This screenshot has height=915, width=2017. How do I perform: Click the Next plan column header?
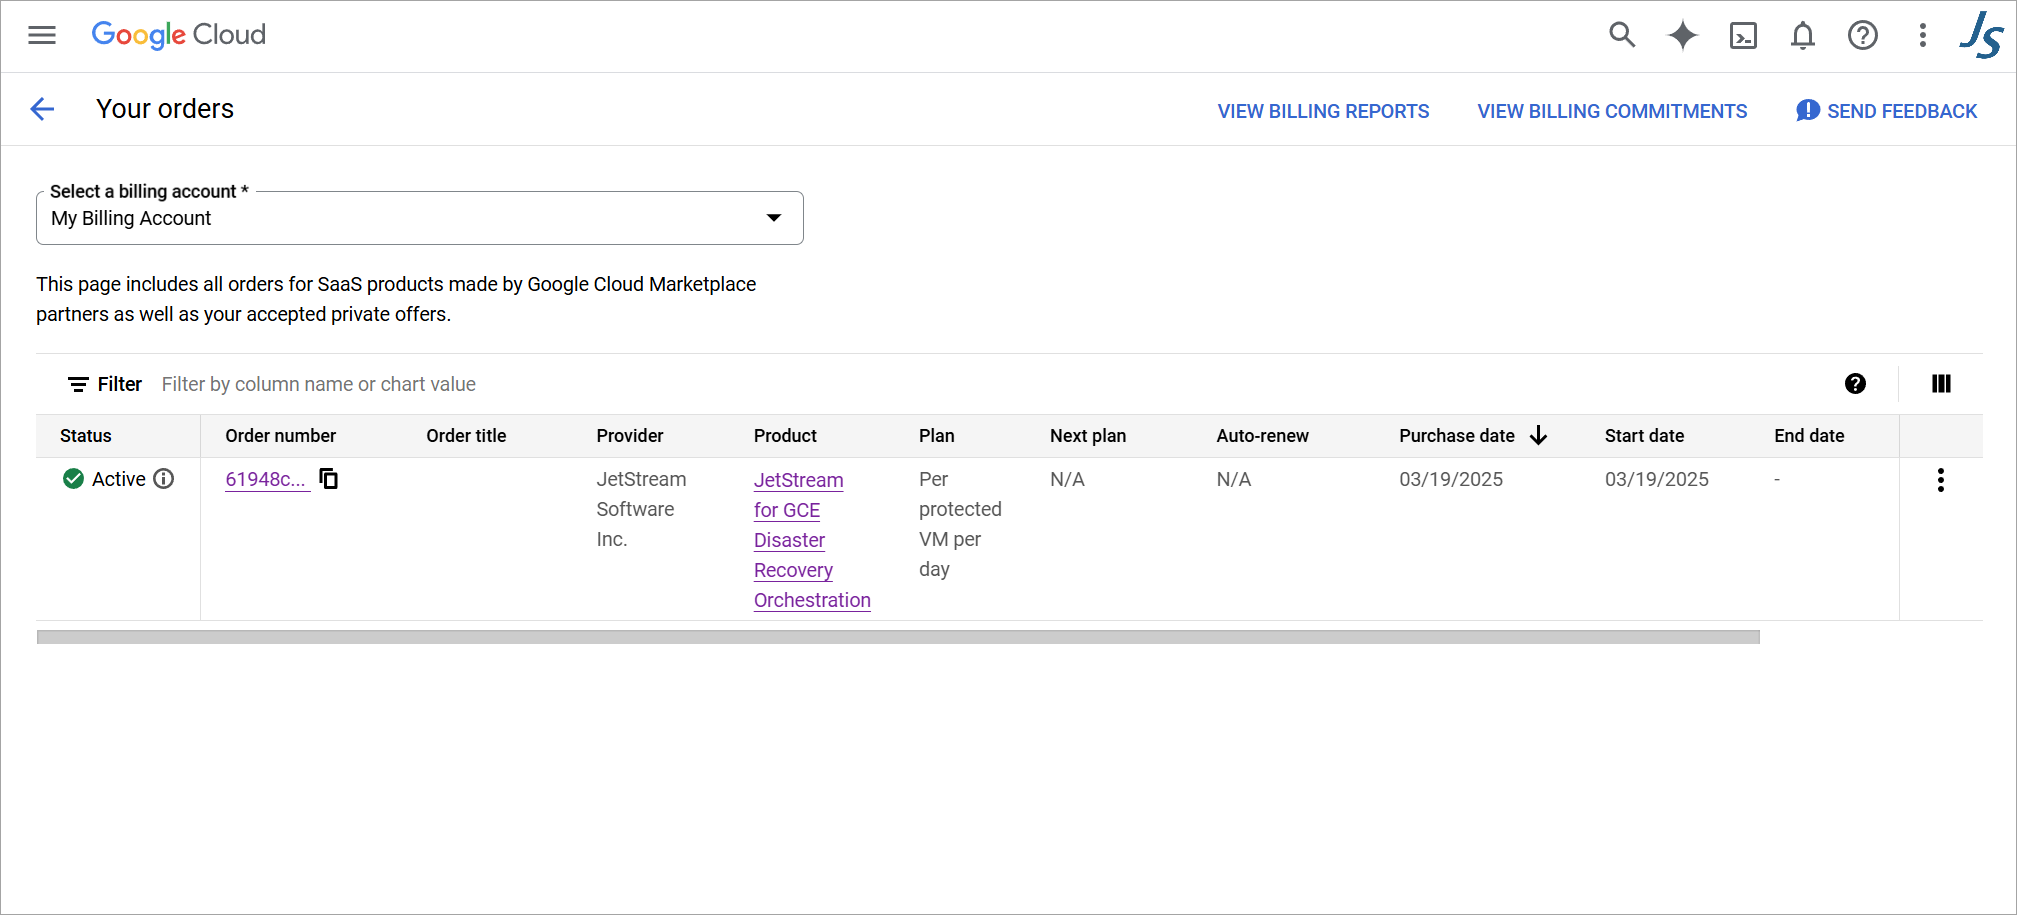(1088, 436)
